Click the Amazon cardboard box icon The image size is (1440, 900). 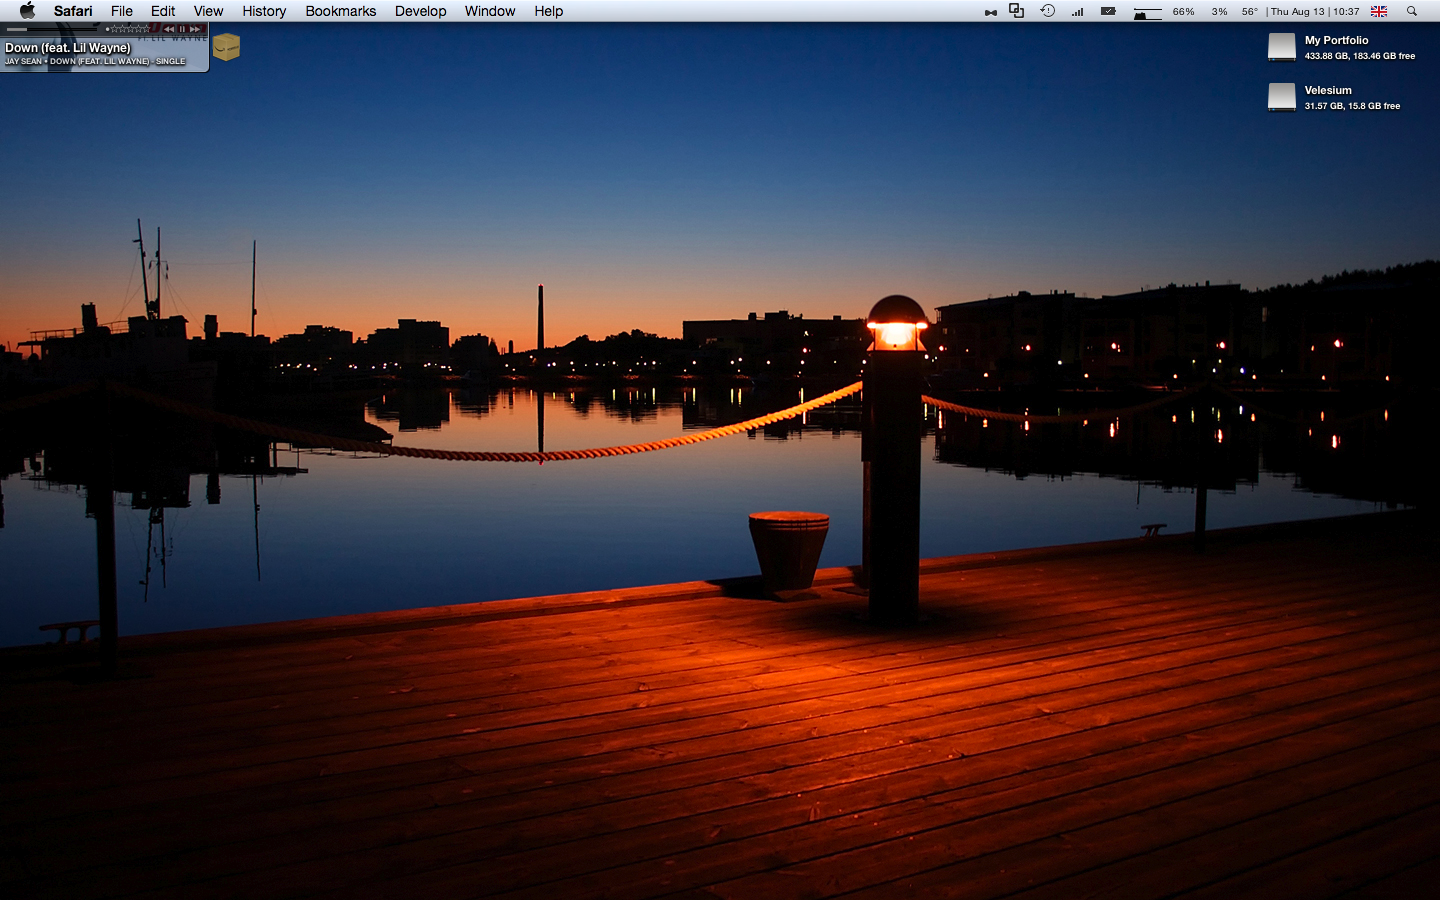click(226, 47)
